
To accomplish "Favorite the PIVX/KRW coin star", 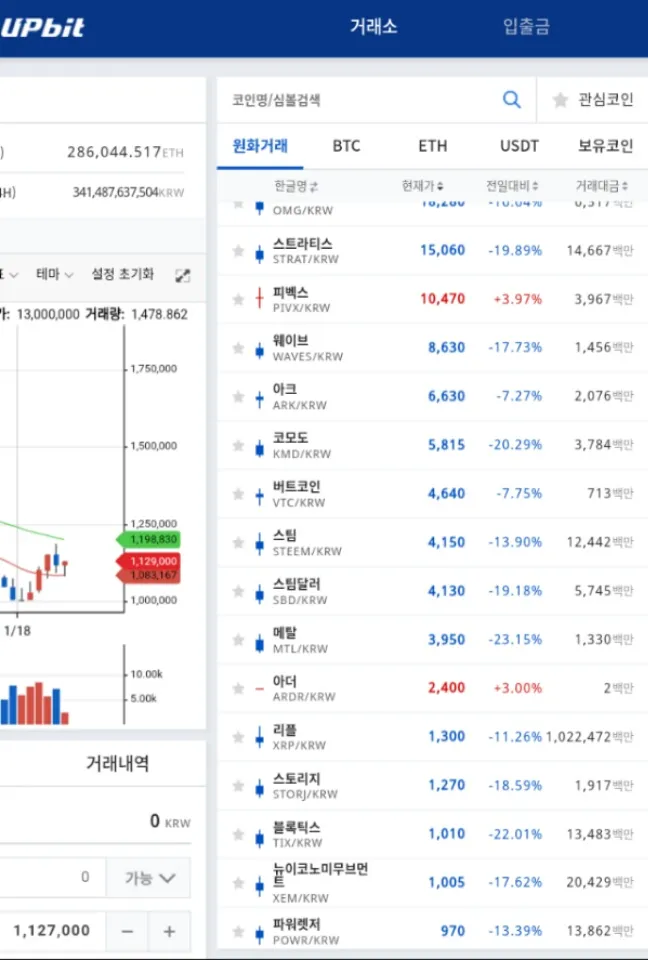I will click(x=238, y=299).
